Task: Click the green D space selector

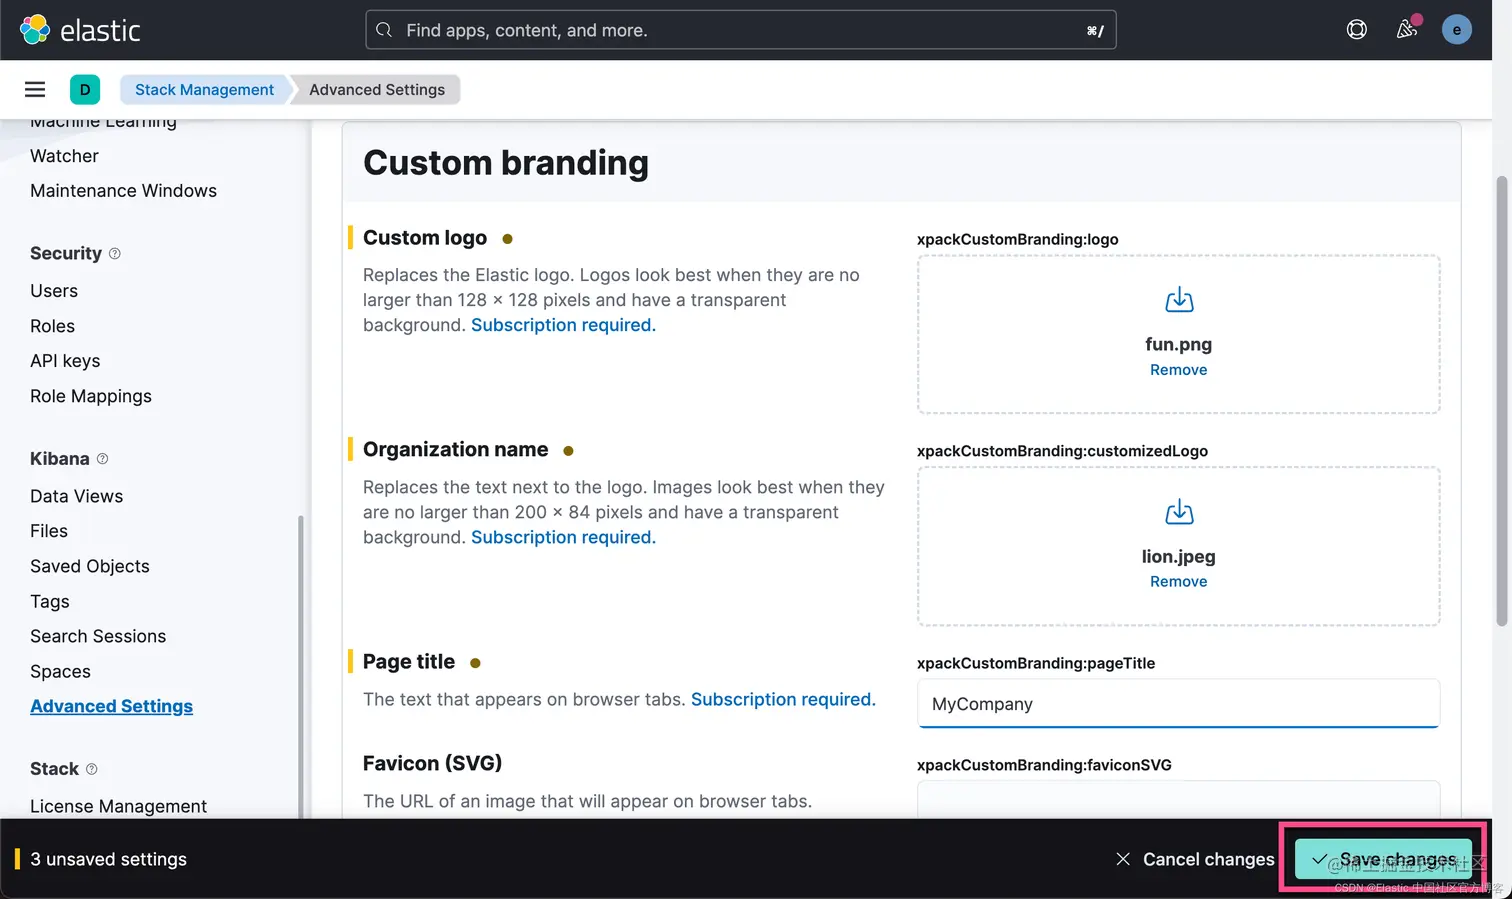Action: tap(85, 89)
